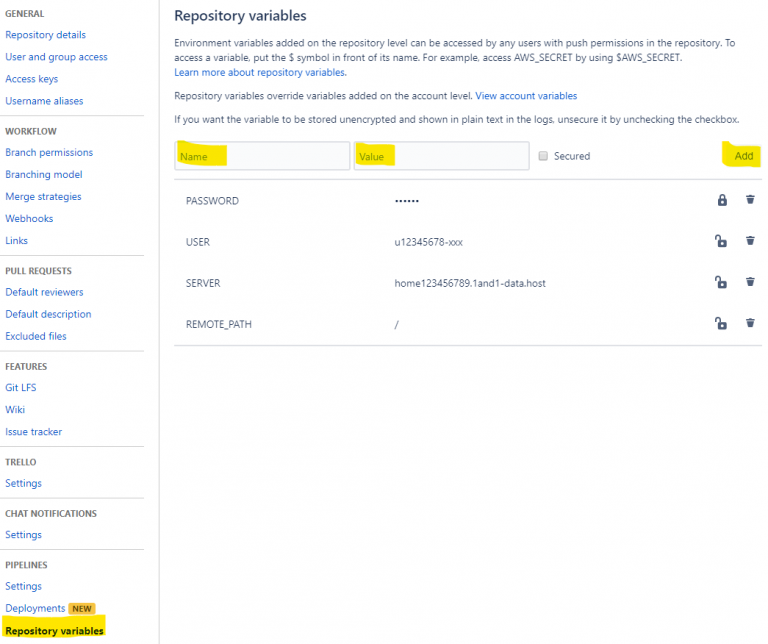Click the lock icon for PASSWORD variable

[x=721, y=200]
